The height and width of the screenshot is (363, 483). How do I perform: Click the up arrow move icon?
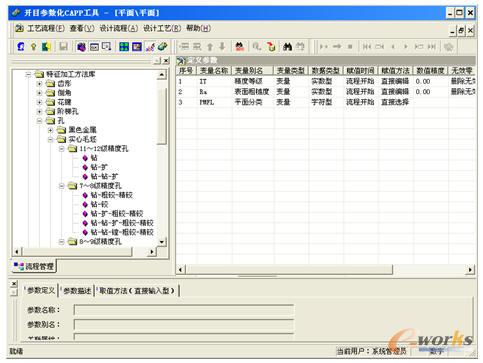pyautogui.click(x=210, y=47)
